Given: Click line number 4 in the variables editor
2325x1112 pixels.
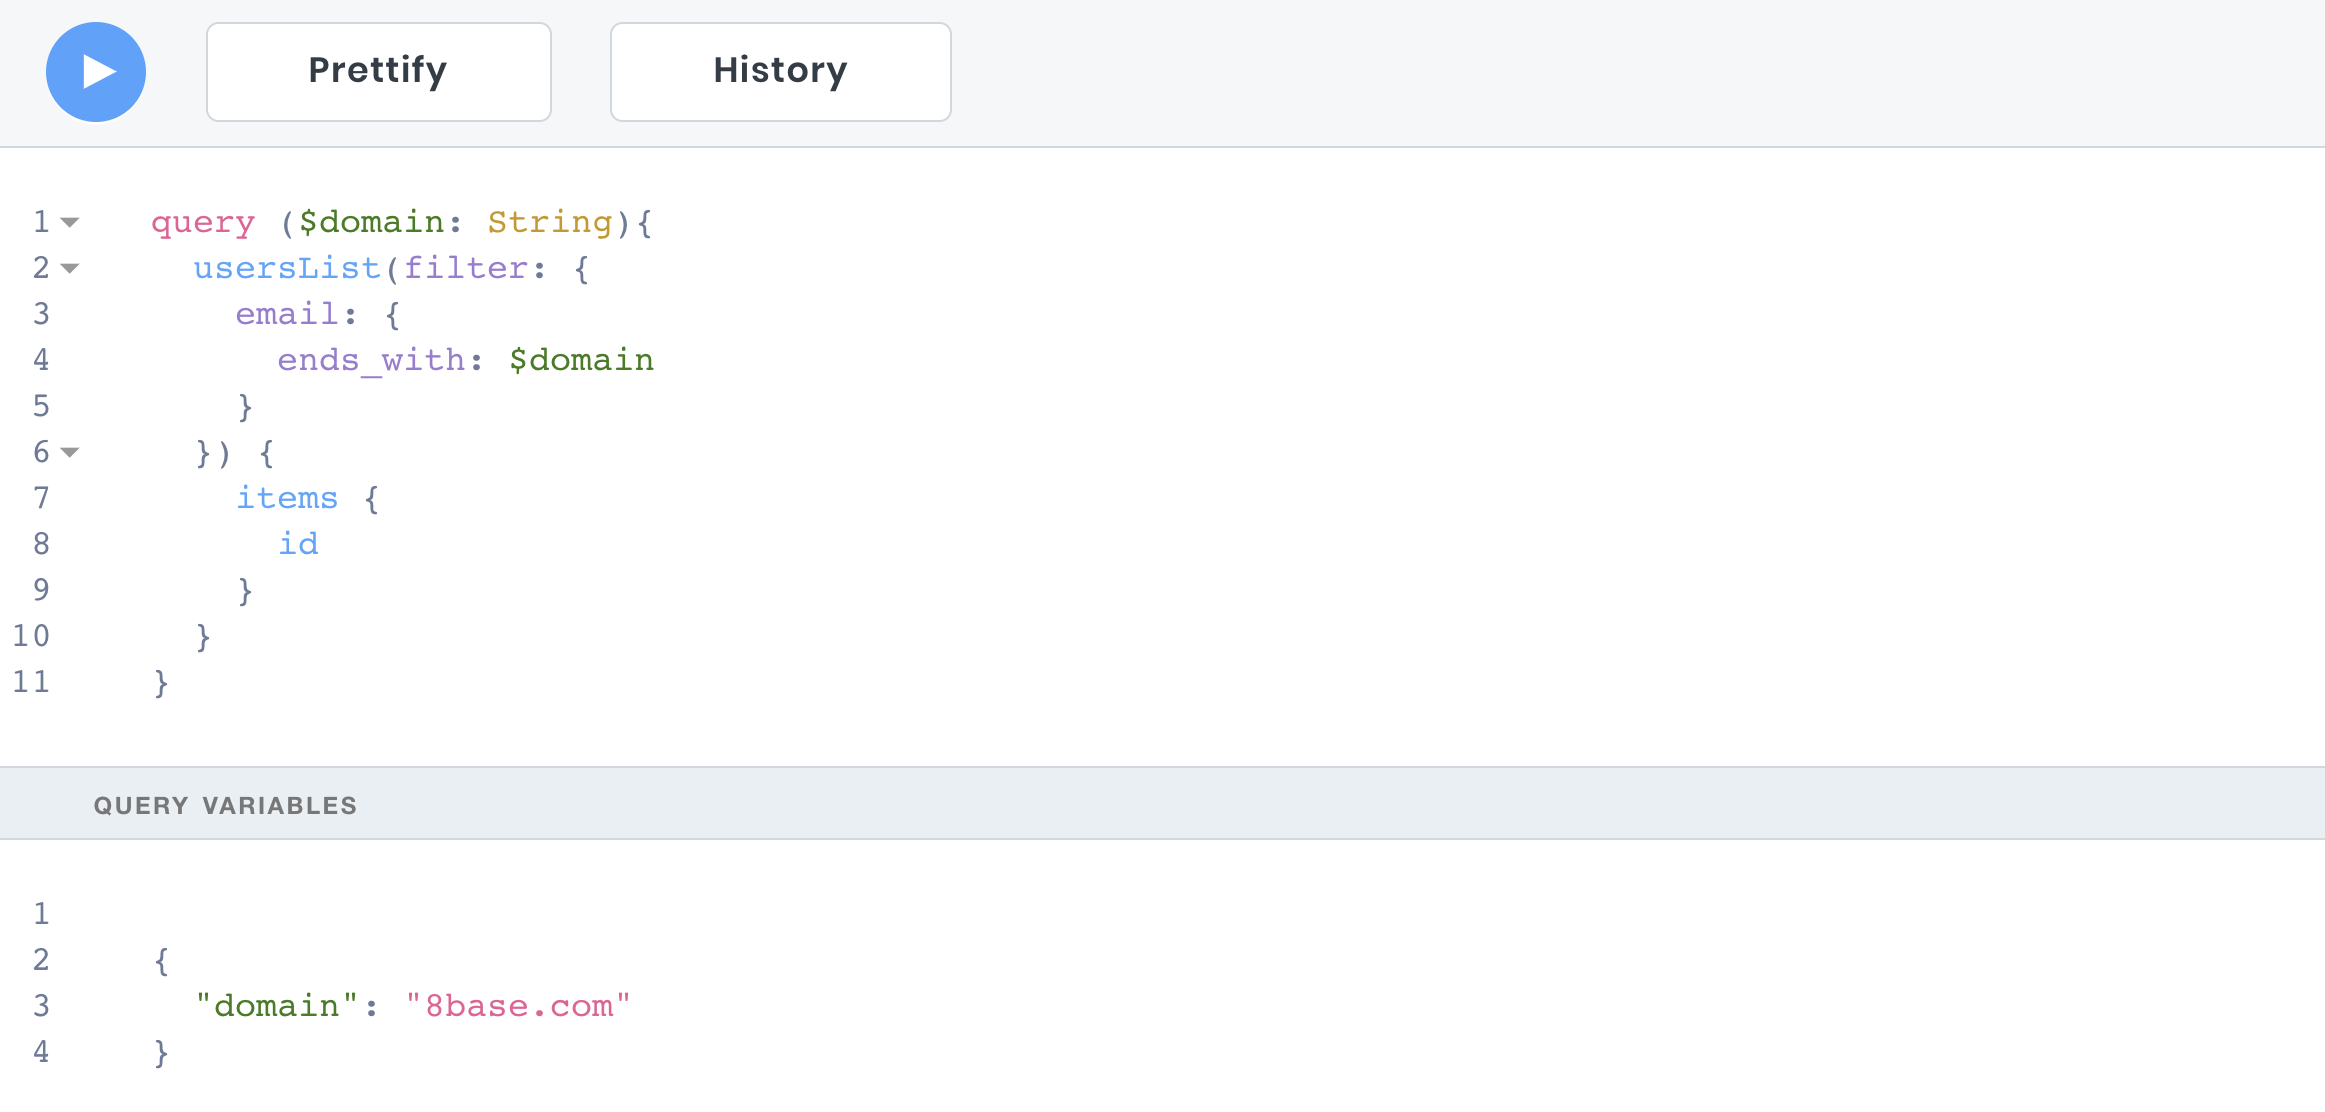Looking at the screenshot, I should [41, 1052].
